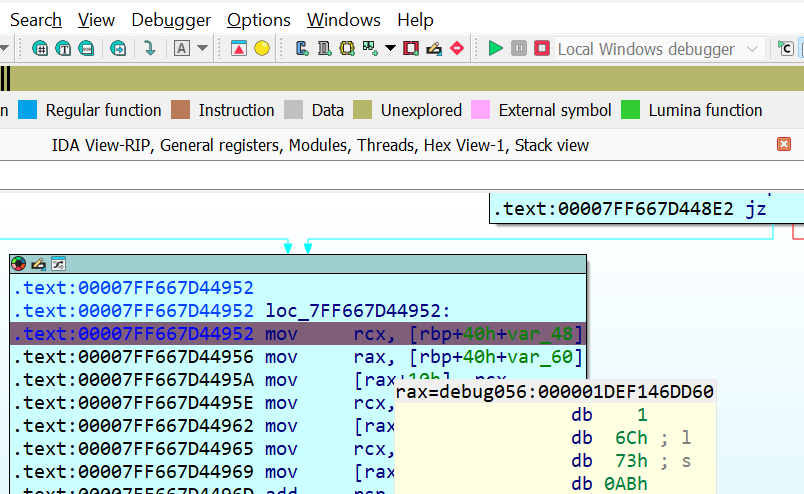
Task: Expand the text style 'A' dropdown arrow
Action: click(x=203, y=48)
